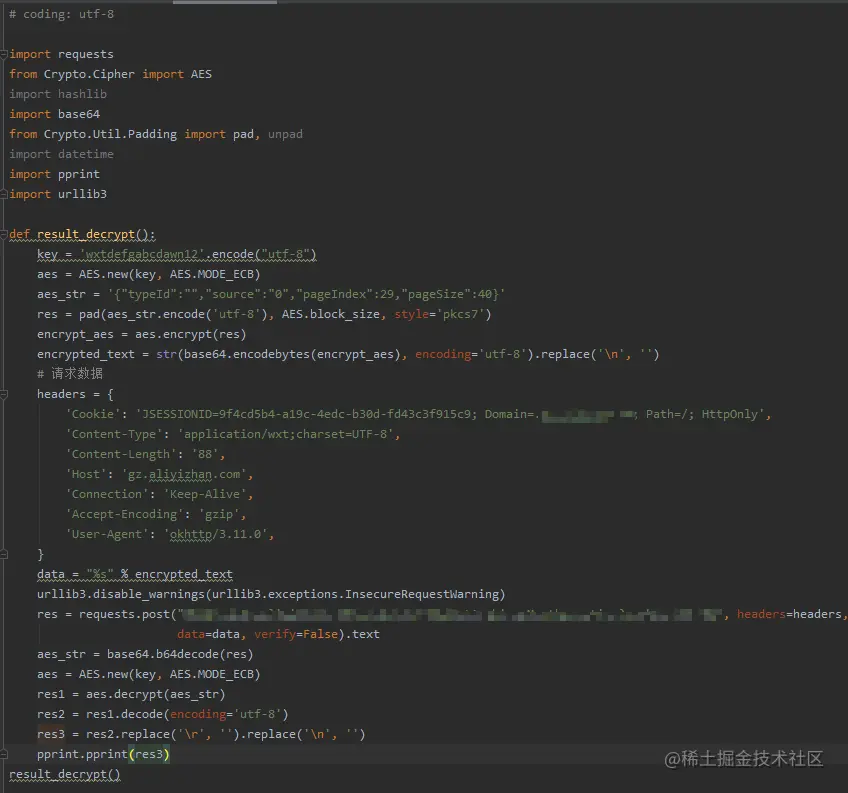Image resolution: width=848 pixels, height=793 pixels.
Task: Click the 'headers=headers' argument
Action: coord(789,614)
